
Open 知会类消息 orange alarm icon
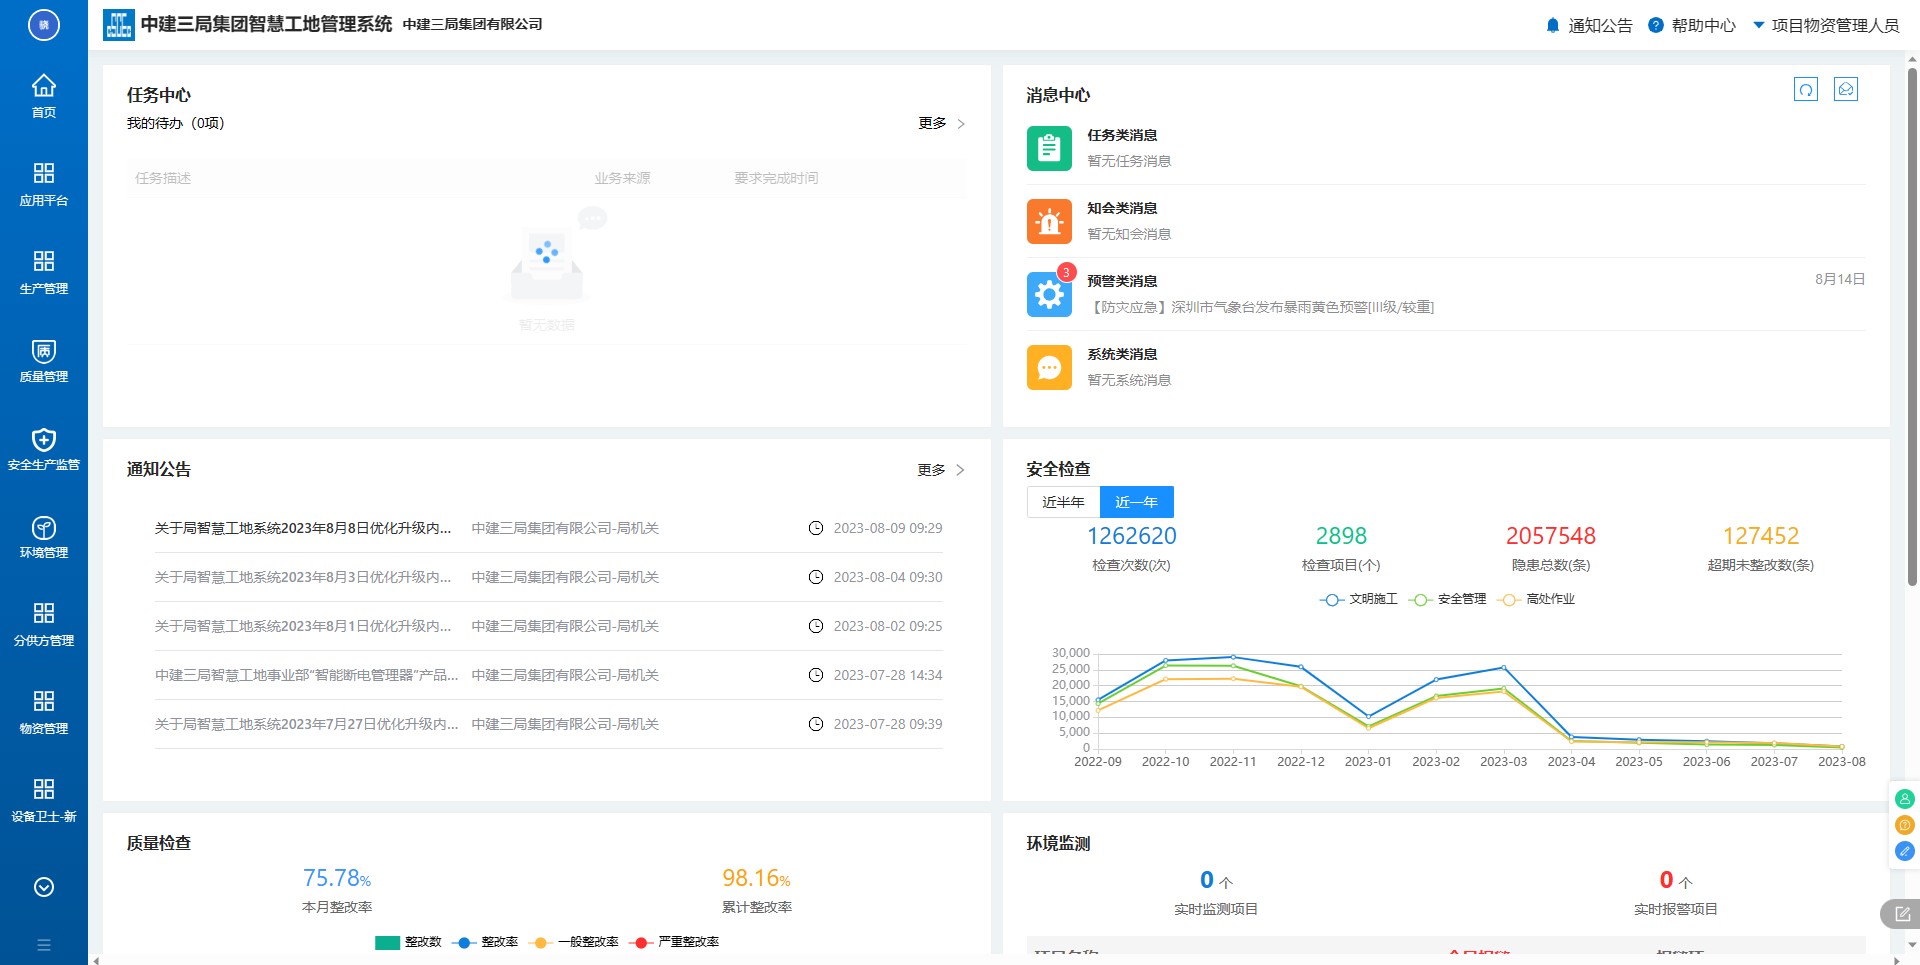click(1049, 221)
